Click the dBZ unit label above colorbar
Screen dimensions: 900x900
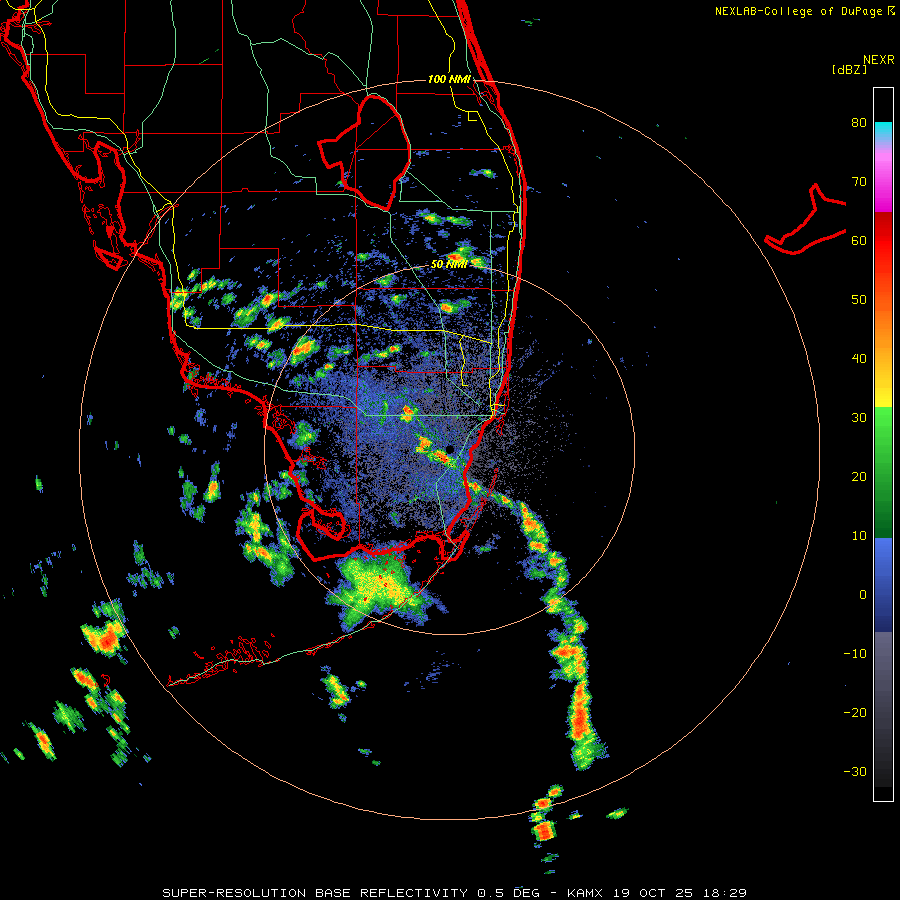coord(849,69)
